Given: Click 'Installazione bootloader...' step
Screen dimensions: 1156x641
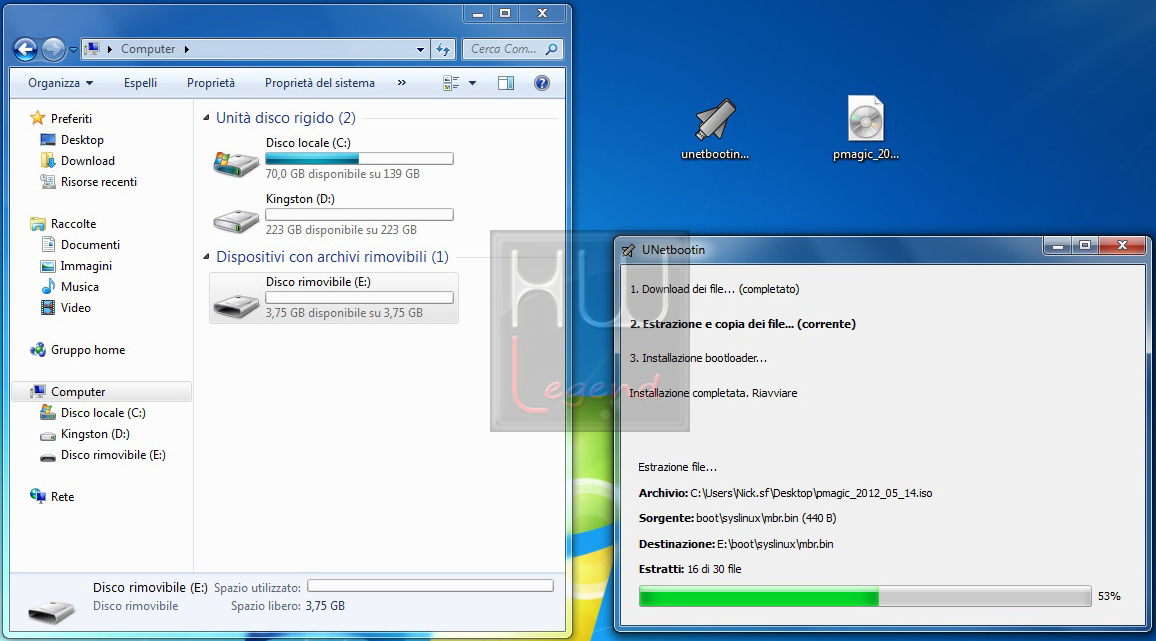Looking at the screenshot, I should [698, 358].
